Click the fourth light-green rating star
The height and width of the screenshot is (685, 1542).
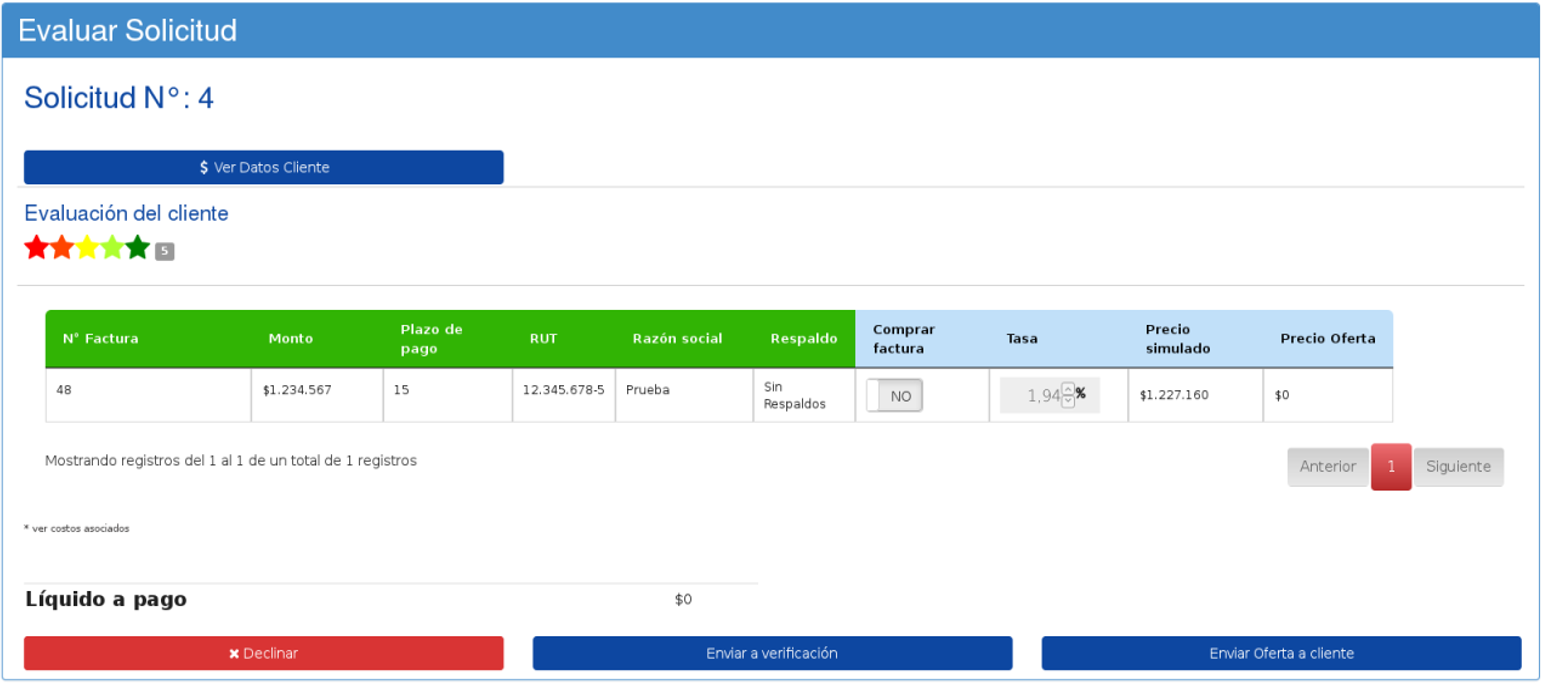112,248
